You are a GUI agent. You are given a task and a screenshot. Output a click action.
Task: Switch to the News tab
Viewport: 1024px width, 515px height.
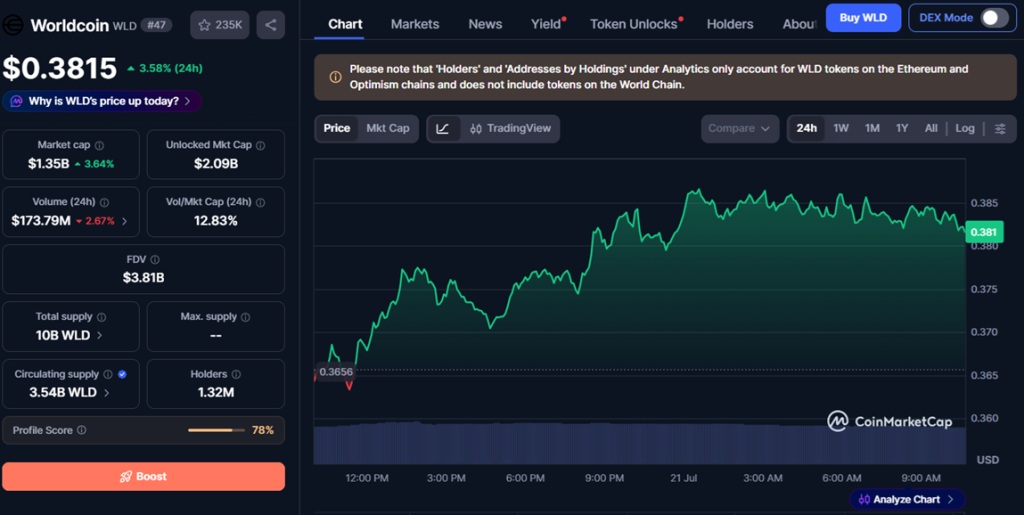[x=485, y=24]
